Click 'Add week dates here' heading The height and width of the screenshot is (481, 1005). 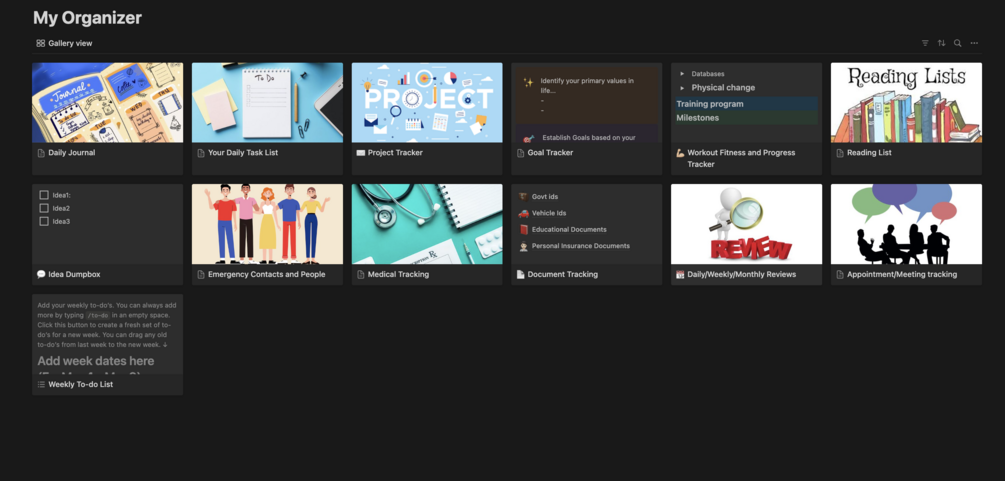pyautogui.click(x=96, y=361)
